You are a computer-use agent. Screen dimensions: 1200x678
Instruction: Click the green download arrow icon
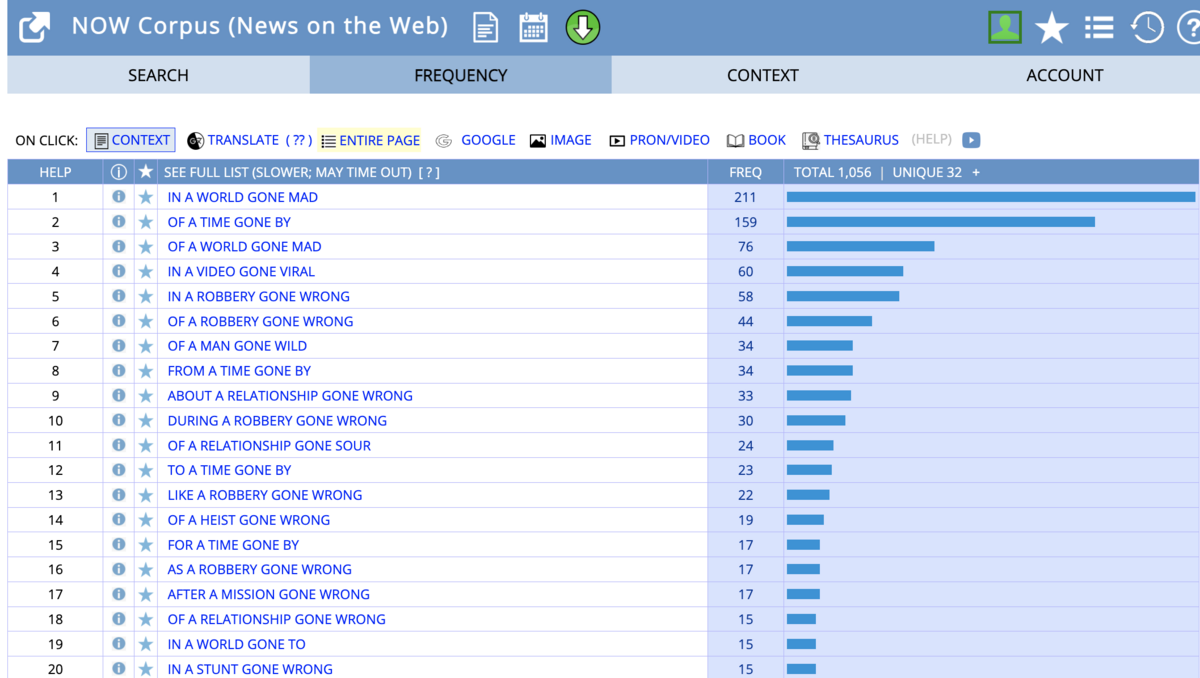click(x=583, y=27)
